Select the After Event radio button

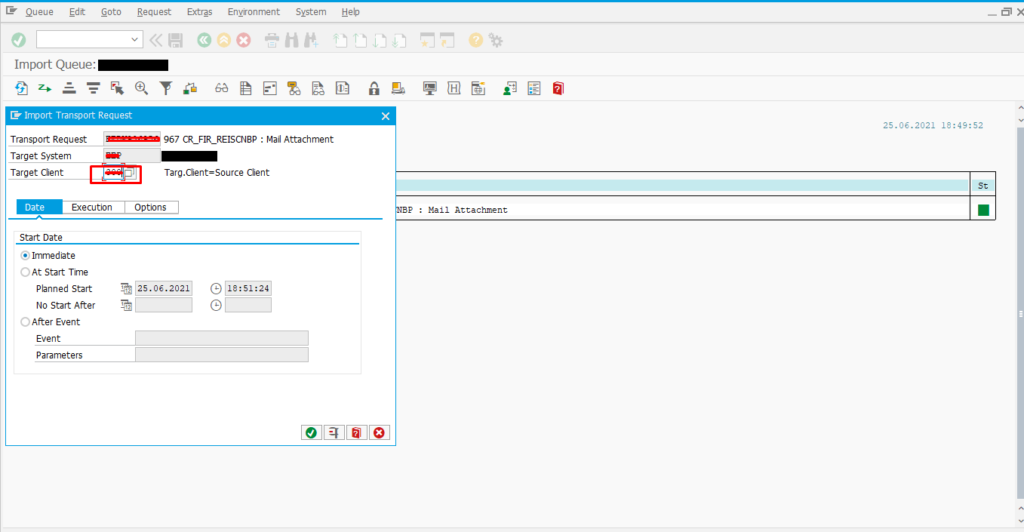[25, 322]
